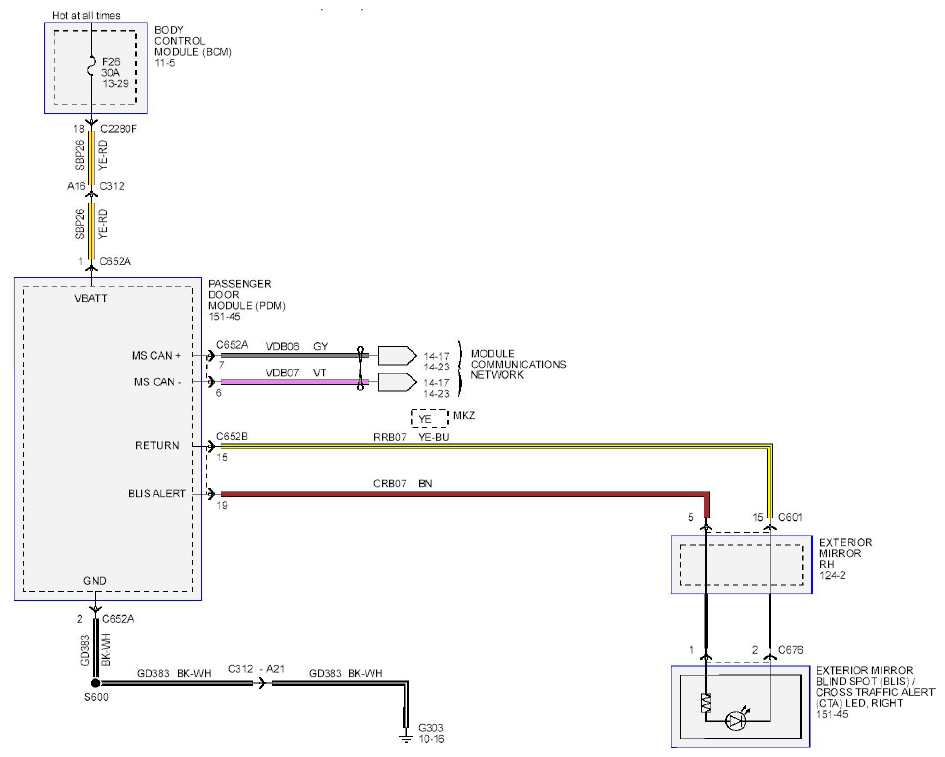Click the 'C2280F' connector label

118,129
